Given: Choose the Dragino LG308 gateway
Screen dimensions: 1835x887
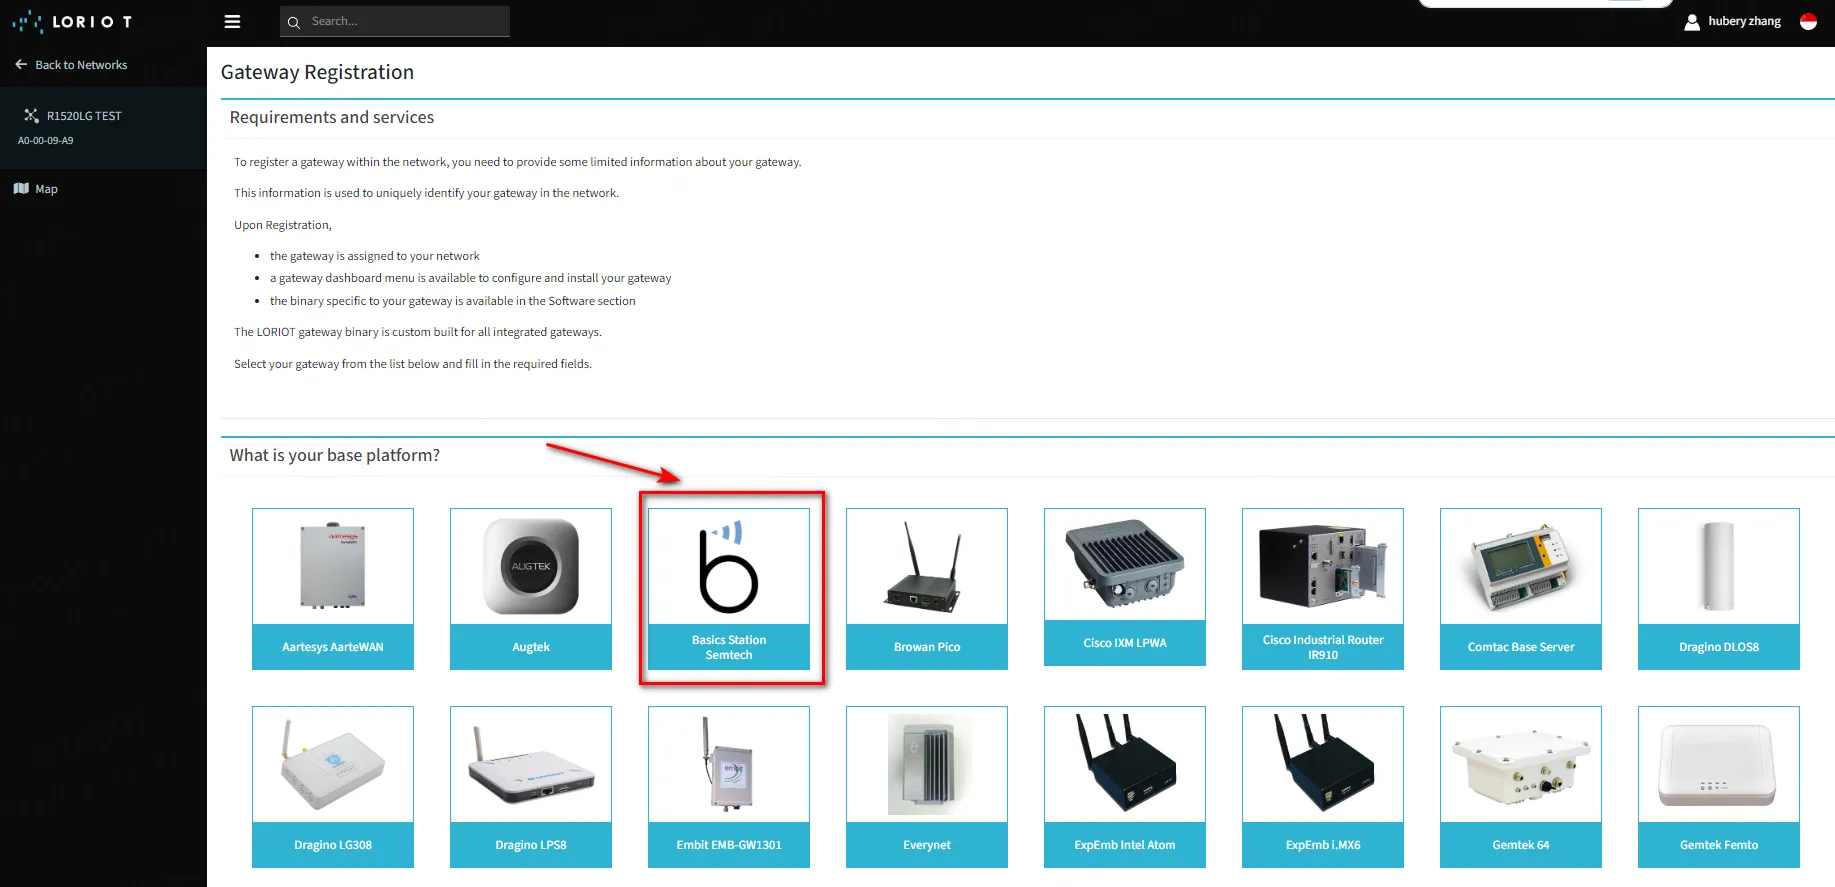Looking at the screenshot, I should coord(333,786).
